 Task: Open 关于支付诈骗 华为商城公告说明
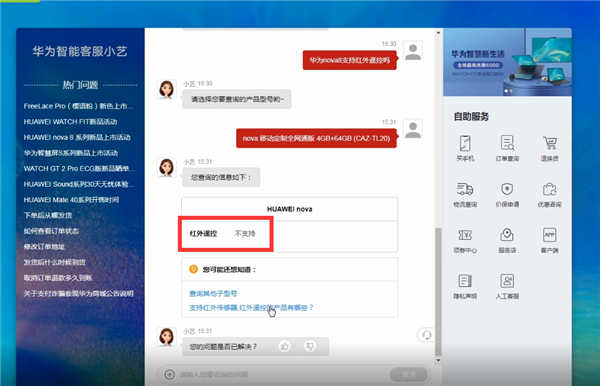tap(78, 294)
